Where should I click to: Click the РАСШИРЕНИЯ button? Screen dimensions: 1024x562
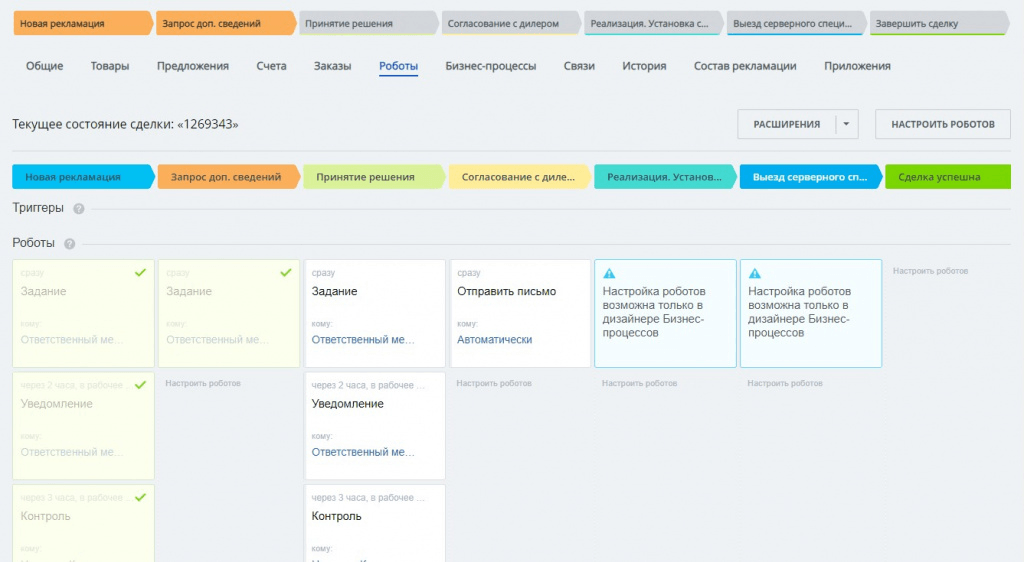pyautogui.click(x=786, y=124)
